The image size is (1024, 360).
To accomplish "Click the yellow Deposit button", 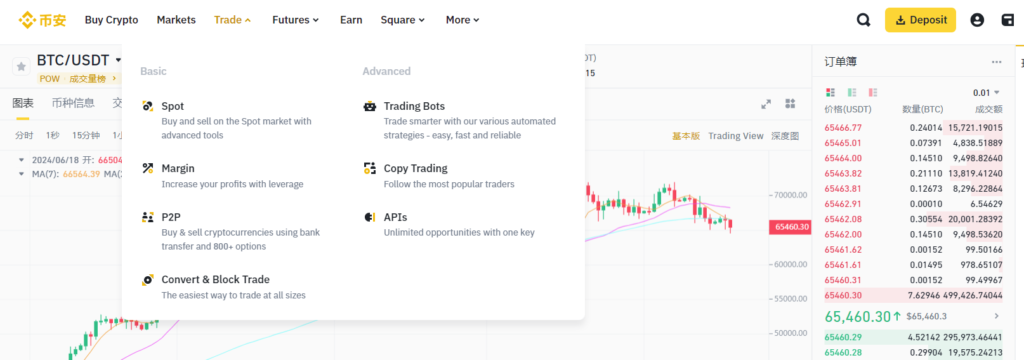I will (920, 20).
